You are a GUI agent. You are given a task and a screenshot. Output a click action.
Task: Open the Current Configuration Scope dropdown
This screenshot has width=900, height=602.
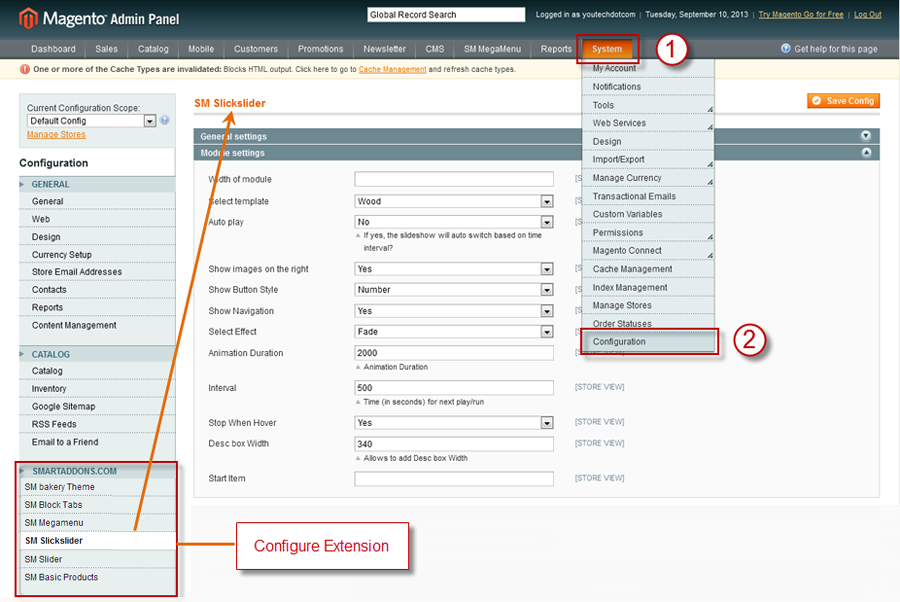(x=92, y=121)
